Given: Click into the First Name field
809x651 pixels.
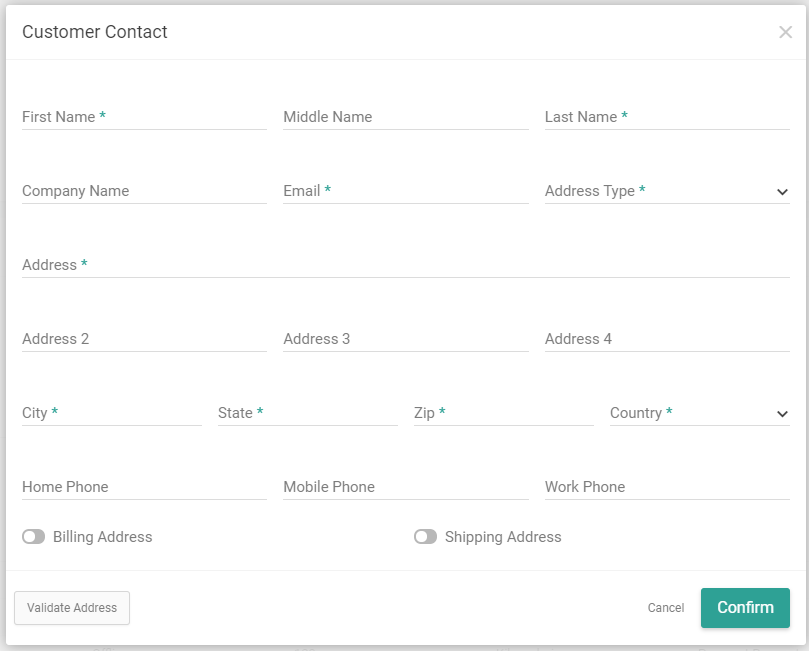Looking at the screenshot, I should click(x=143, y=117).
